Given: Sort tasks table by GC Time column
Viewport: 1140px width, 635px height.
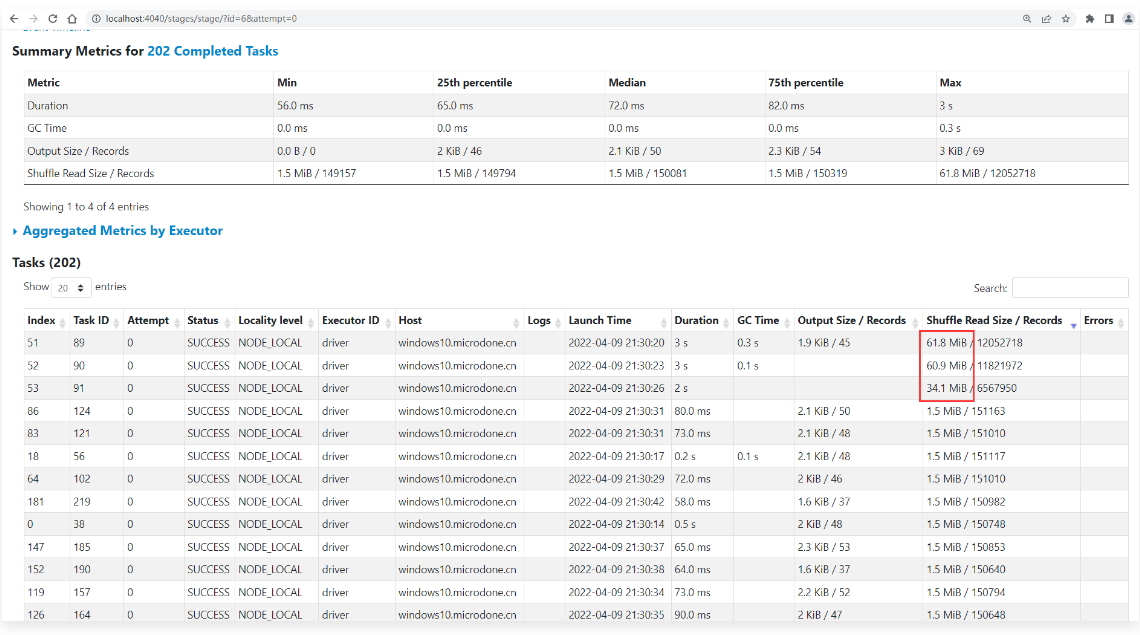Looking at the screenshot, I should coord(763,321).
